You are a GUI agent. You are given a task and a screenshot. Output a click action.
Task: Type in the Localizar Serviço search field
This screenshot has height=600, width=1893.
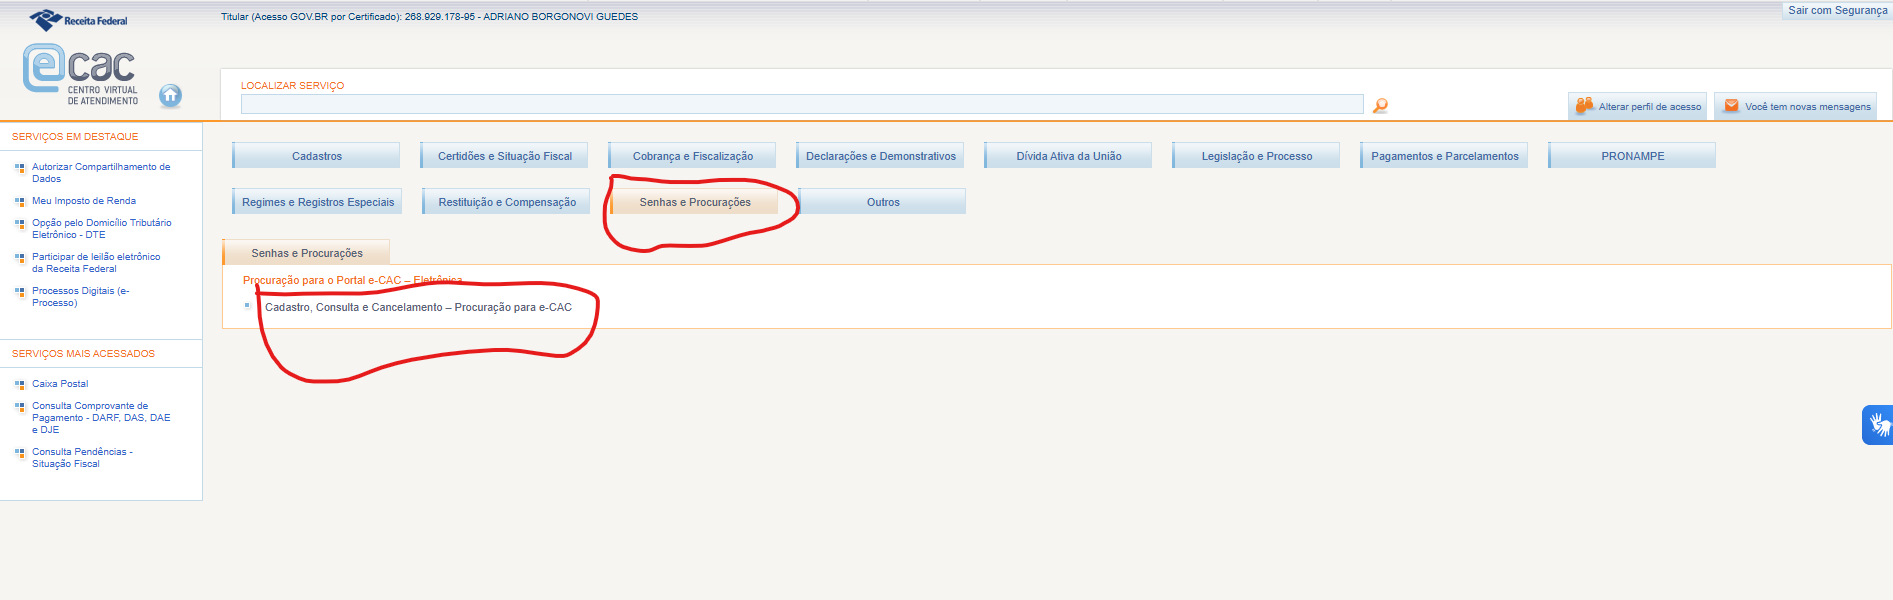coord(801,104)
